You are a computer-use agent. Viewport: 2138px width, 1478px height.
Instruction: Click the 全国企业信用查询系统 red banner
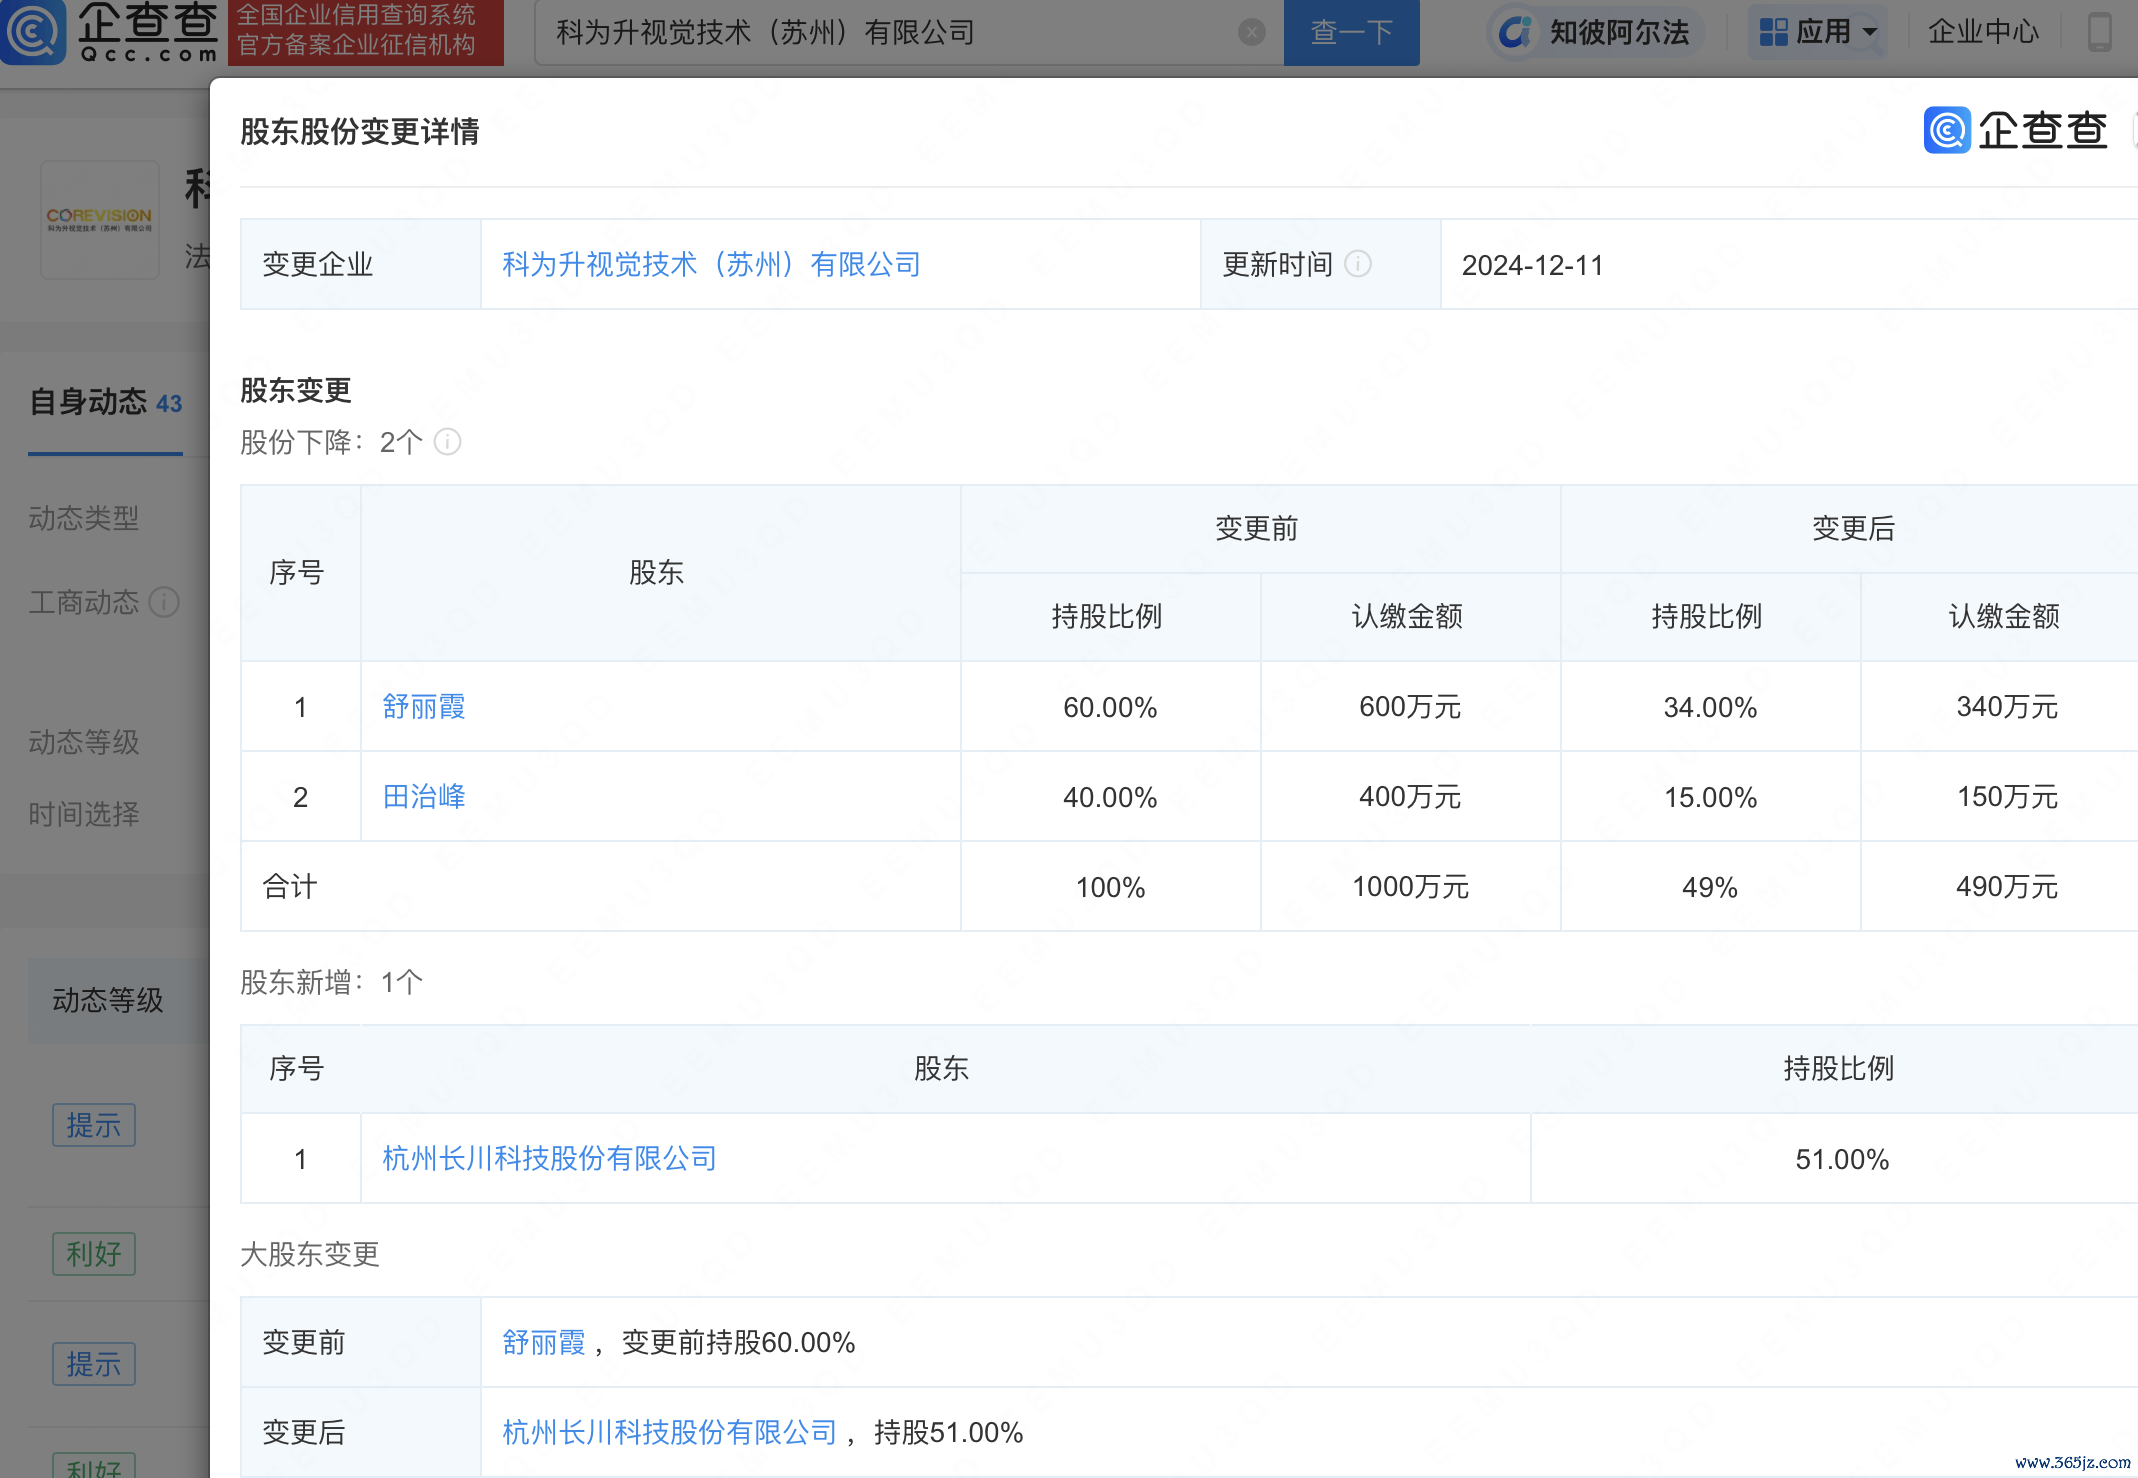pos(366,32)
